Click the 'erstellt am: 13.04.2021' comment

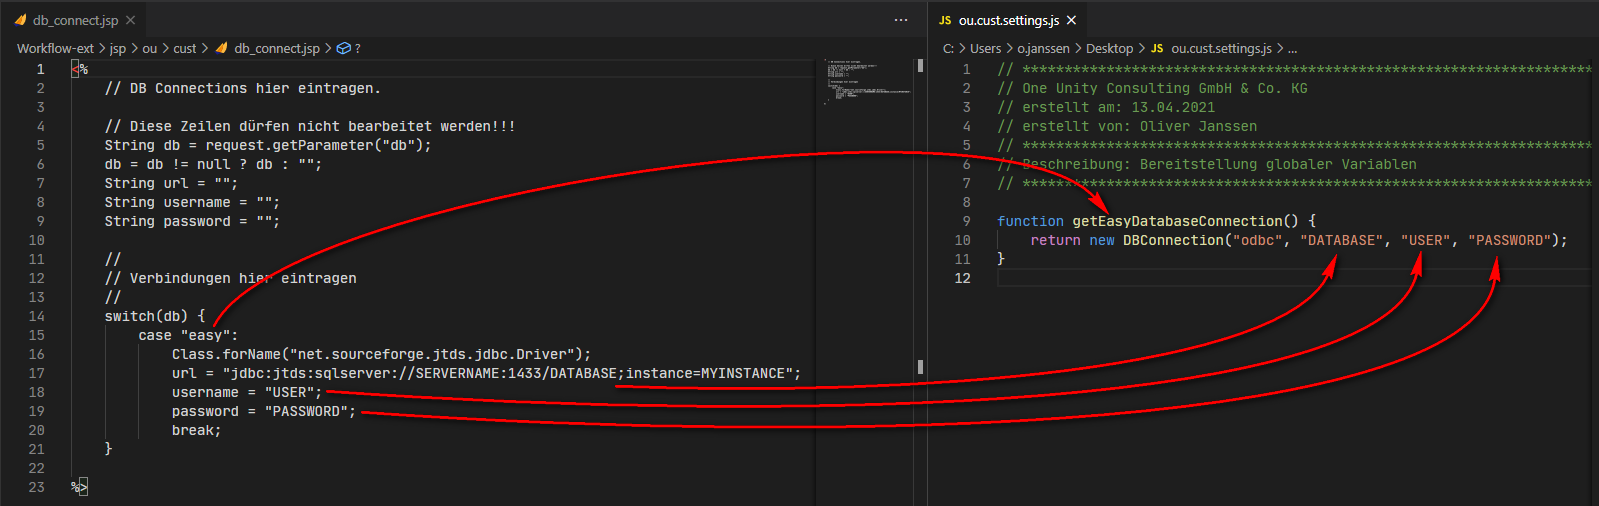pyautogui.click(x=1106, y=107)
